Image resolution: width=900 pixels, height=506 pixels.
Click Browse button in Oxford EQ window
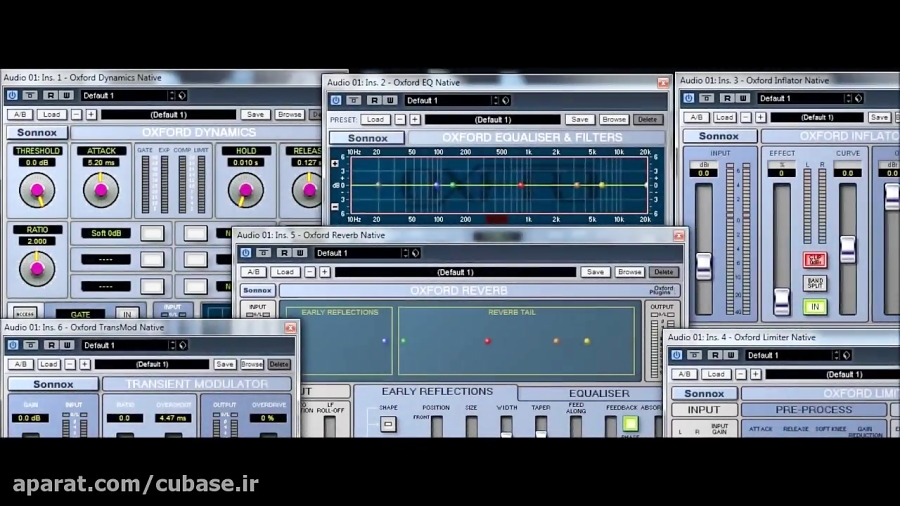click(614, 120)
